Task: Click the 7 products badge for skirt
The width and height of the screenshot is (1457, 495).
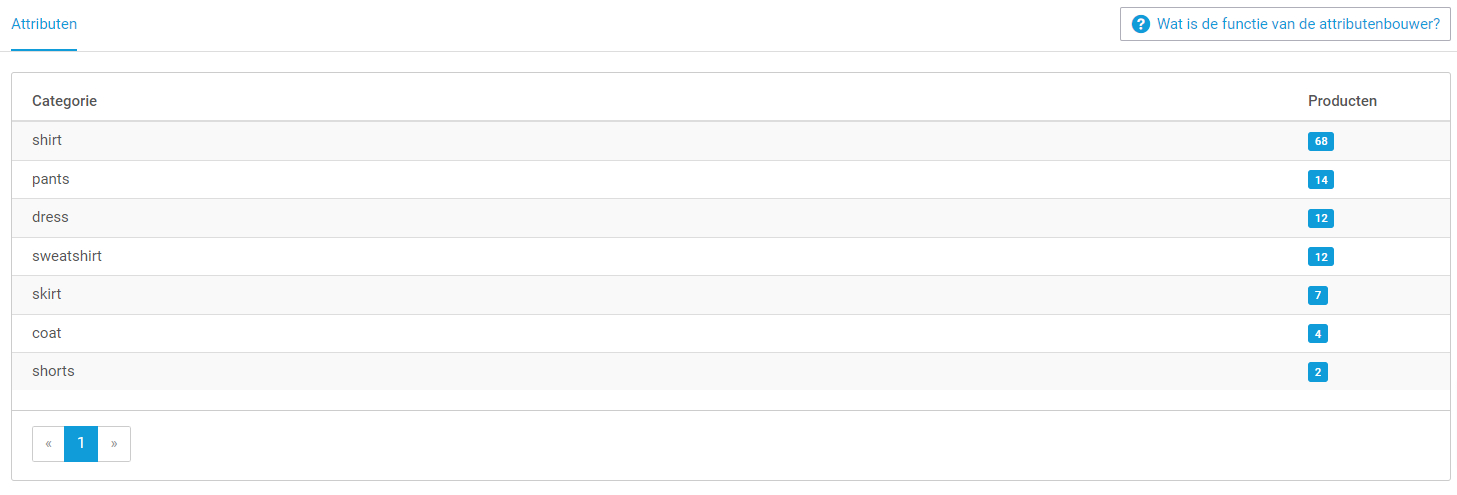Action: 1317,296
